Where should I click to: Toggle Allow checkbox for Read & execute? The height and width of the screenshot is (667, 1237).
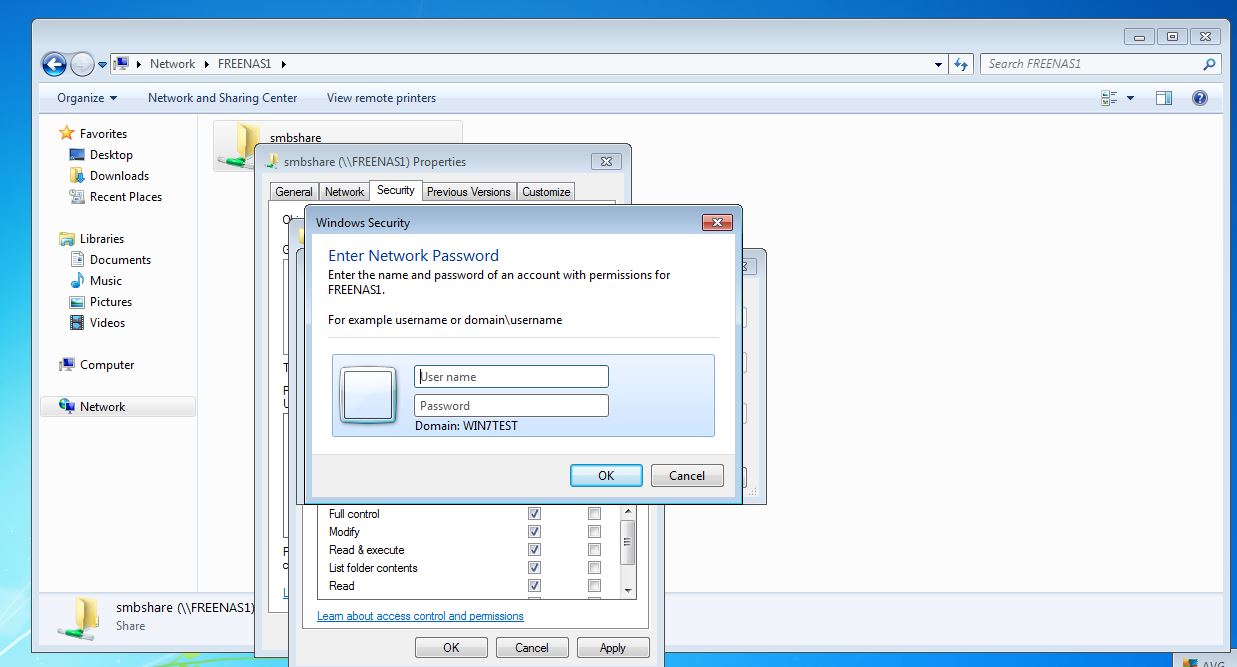(x=535, y=550)
